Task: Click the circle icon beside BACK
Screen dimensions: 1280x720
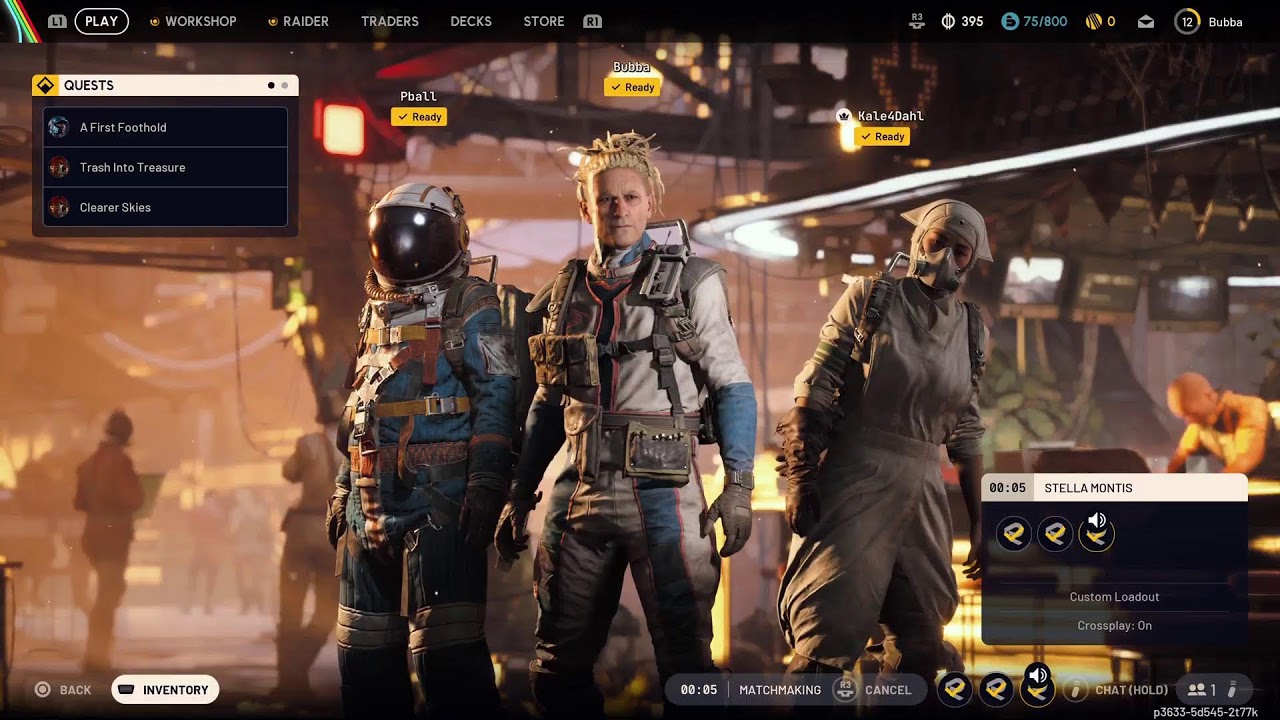Action: (42, 690)
